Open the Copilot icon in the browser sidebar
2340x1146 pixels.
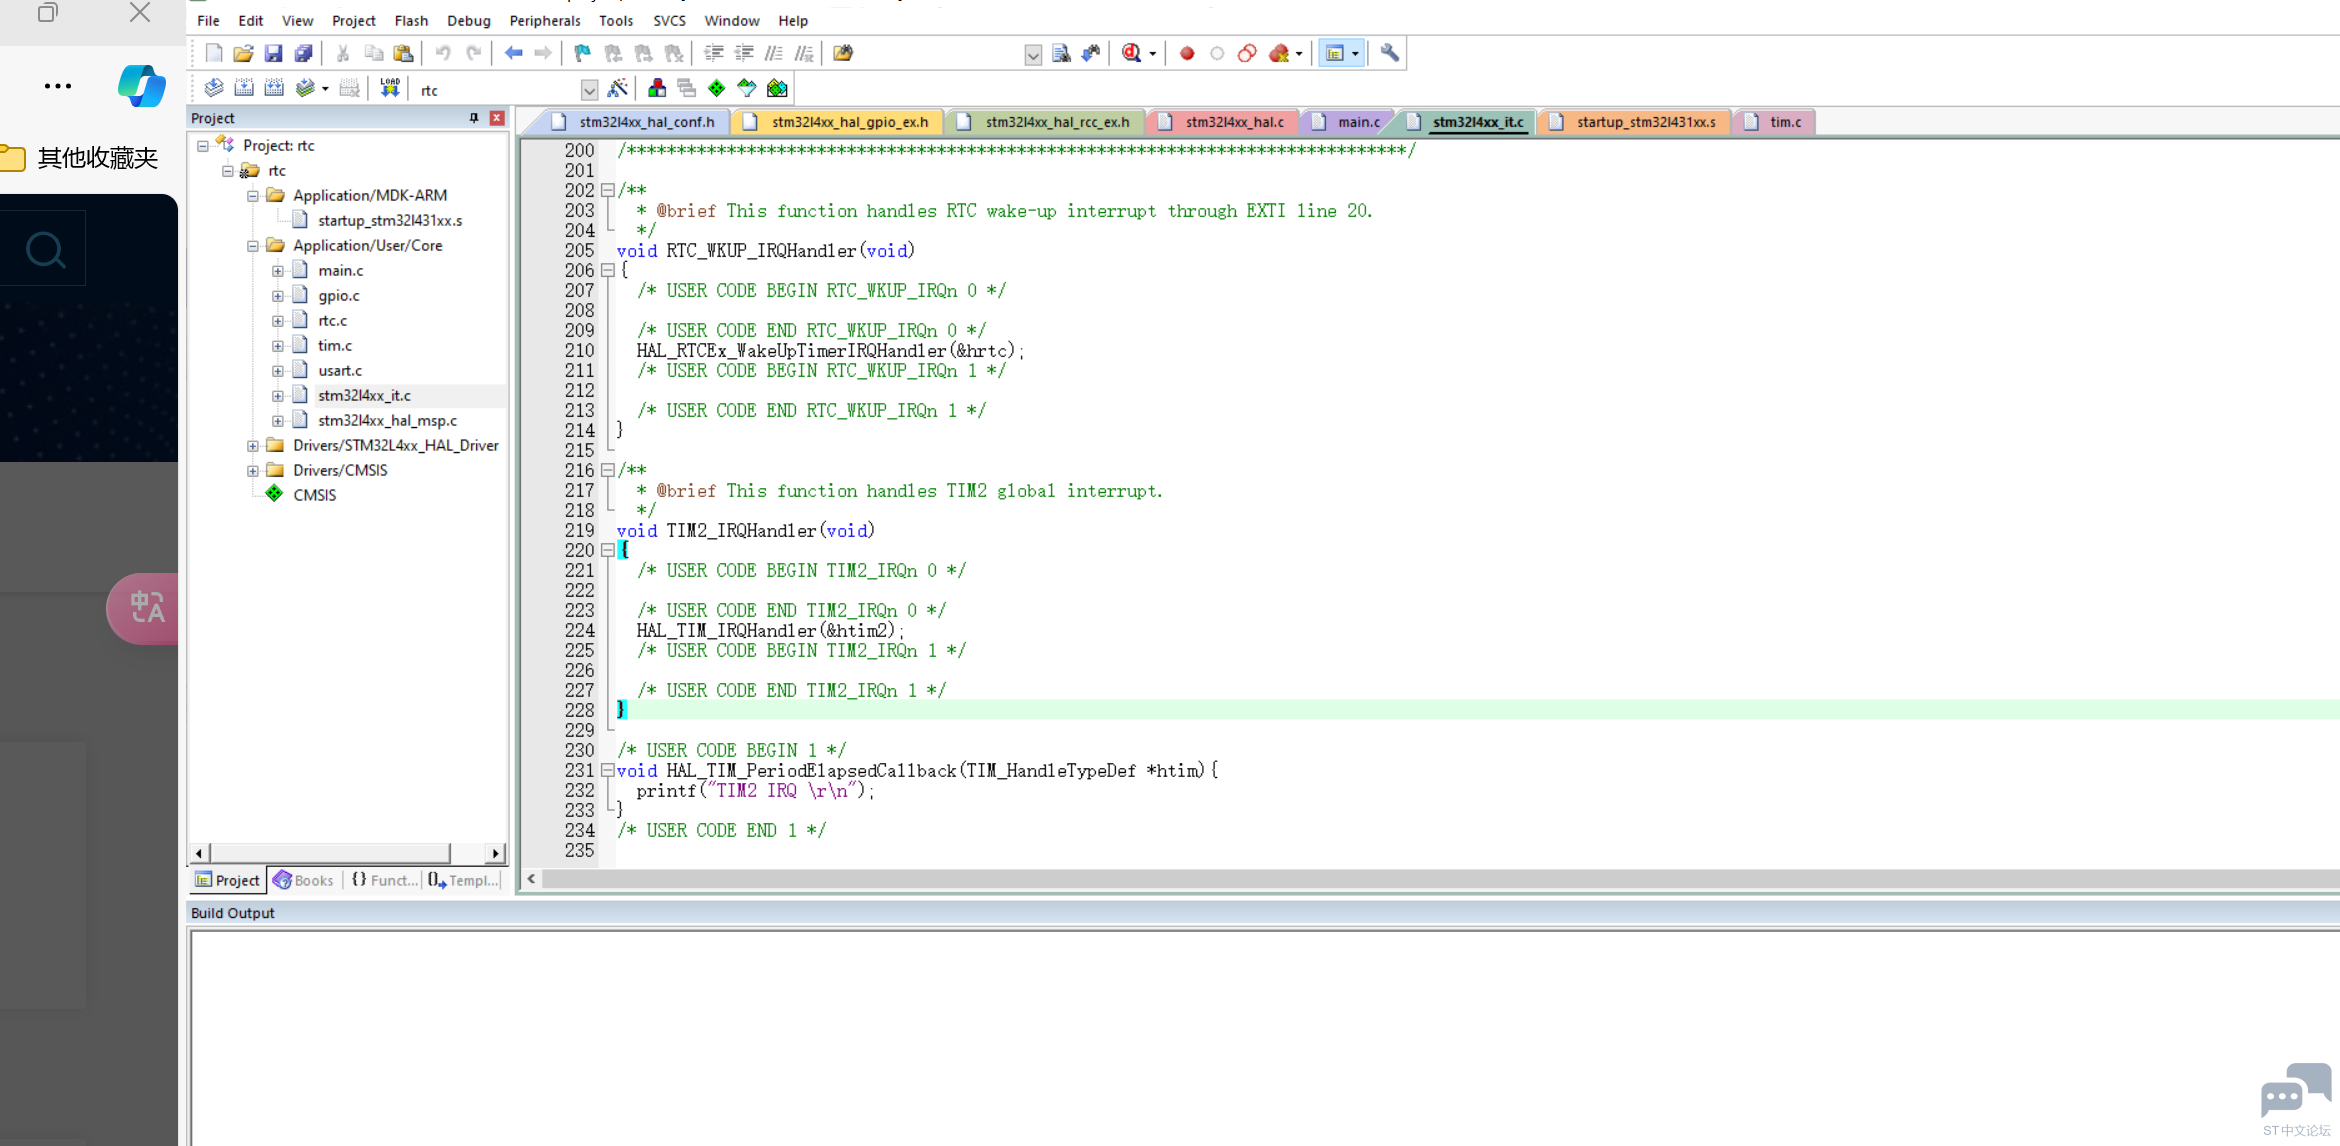(x=142, y=86)
